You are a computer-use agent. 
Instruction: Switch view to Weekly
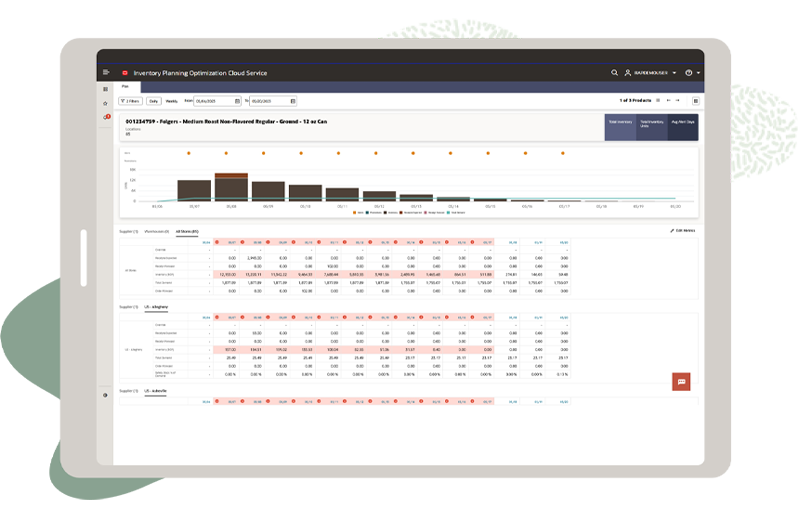[x=172, y=101]
